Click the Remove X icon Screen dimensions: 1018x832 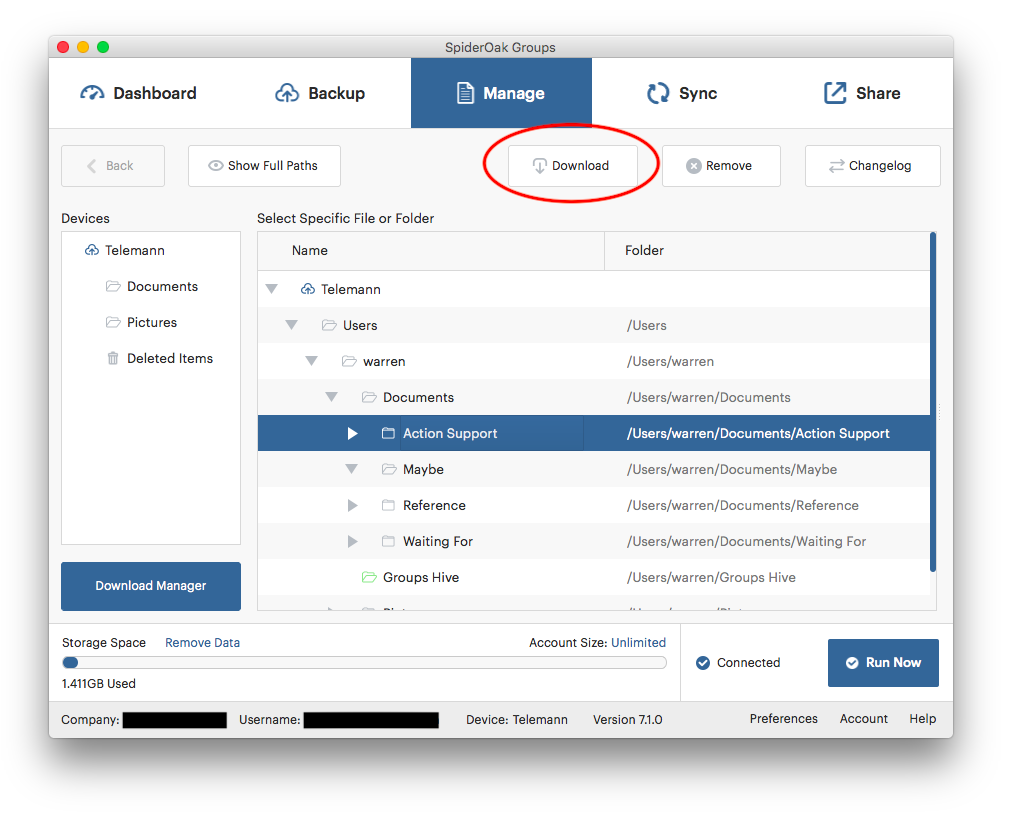tap(694, 166)
